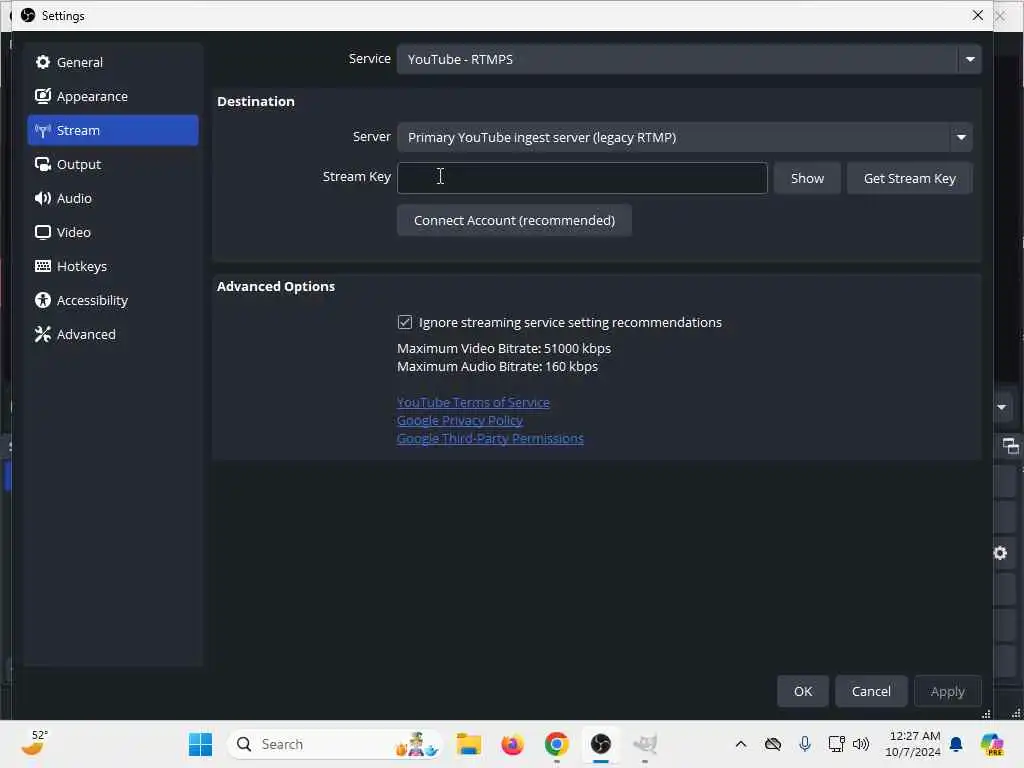
Task: Click Cancel to discard settings changes
Action: click(871, 691)
